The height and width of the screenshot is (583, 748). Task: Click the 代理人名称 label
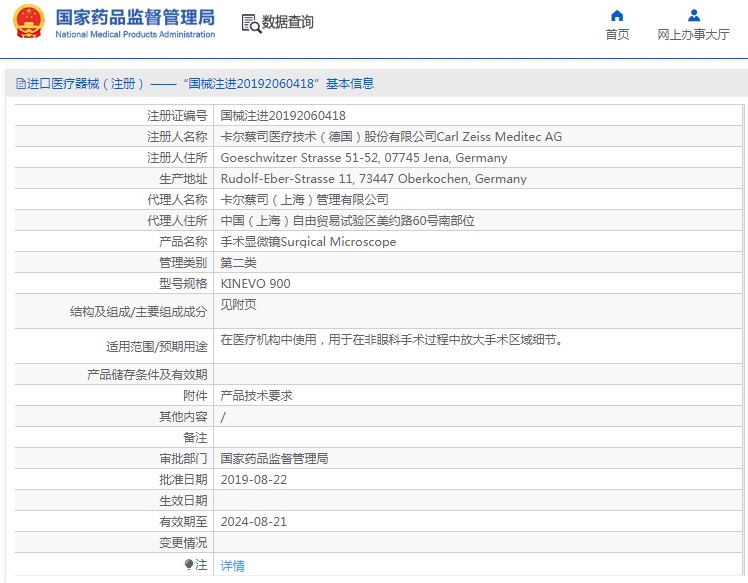[177, 199]
